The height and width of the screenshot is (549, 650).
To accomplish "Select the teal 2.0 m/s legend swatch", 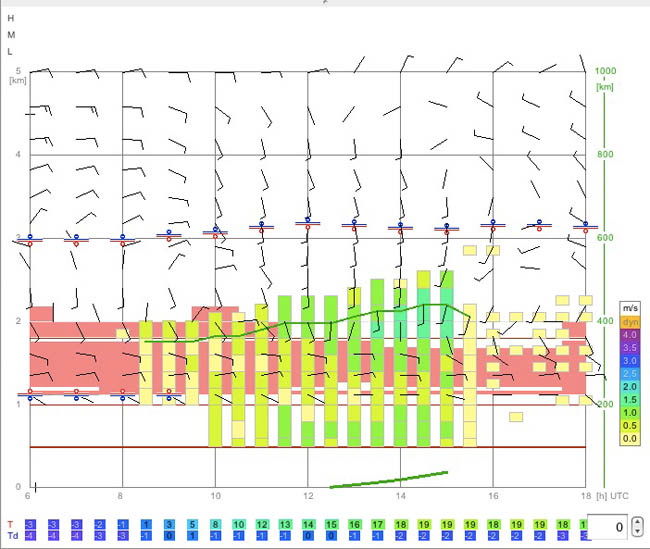I will pyautogui.click(x=630, y=386).
